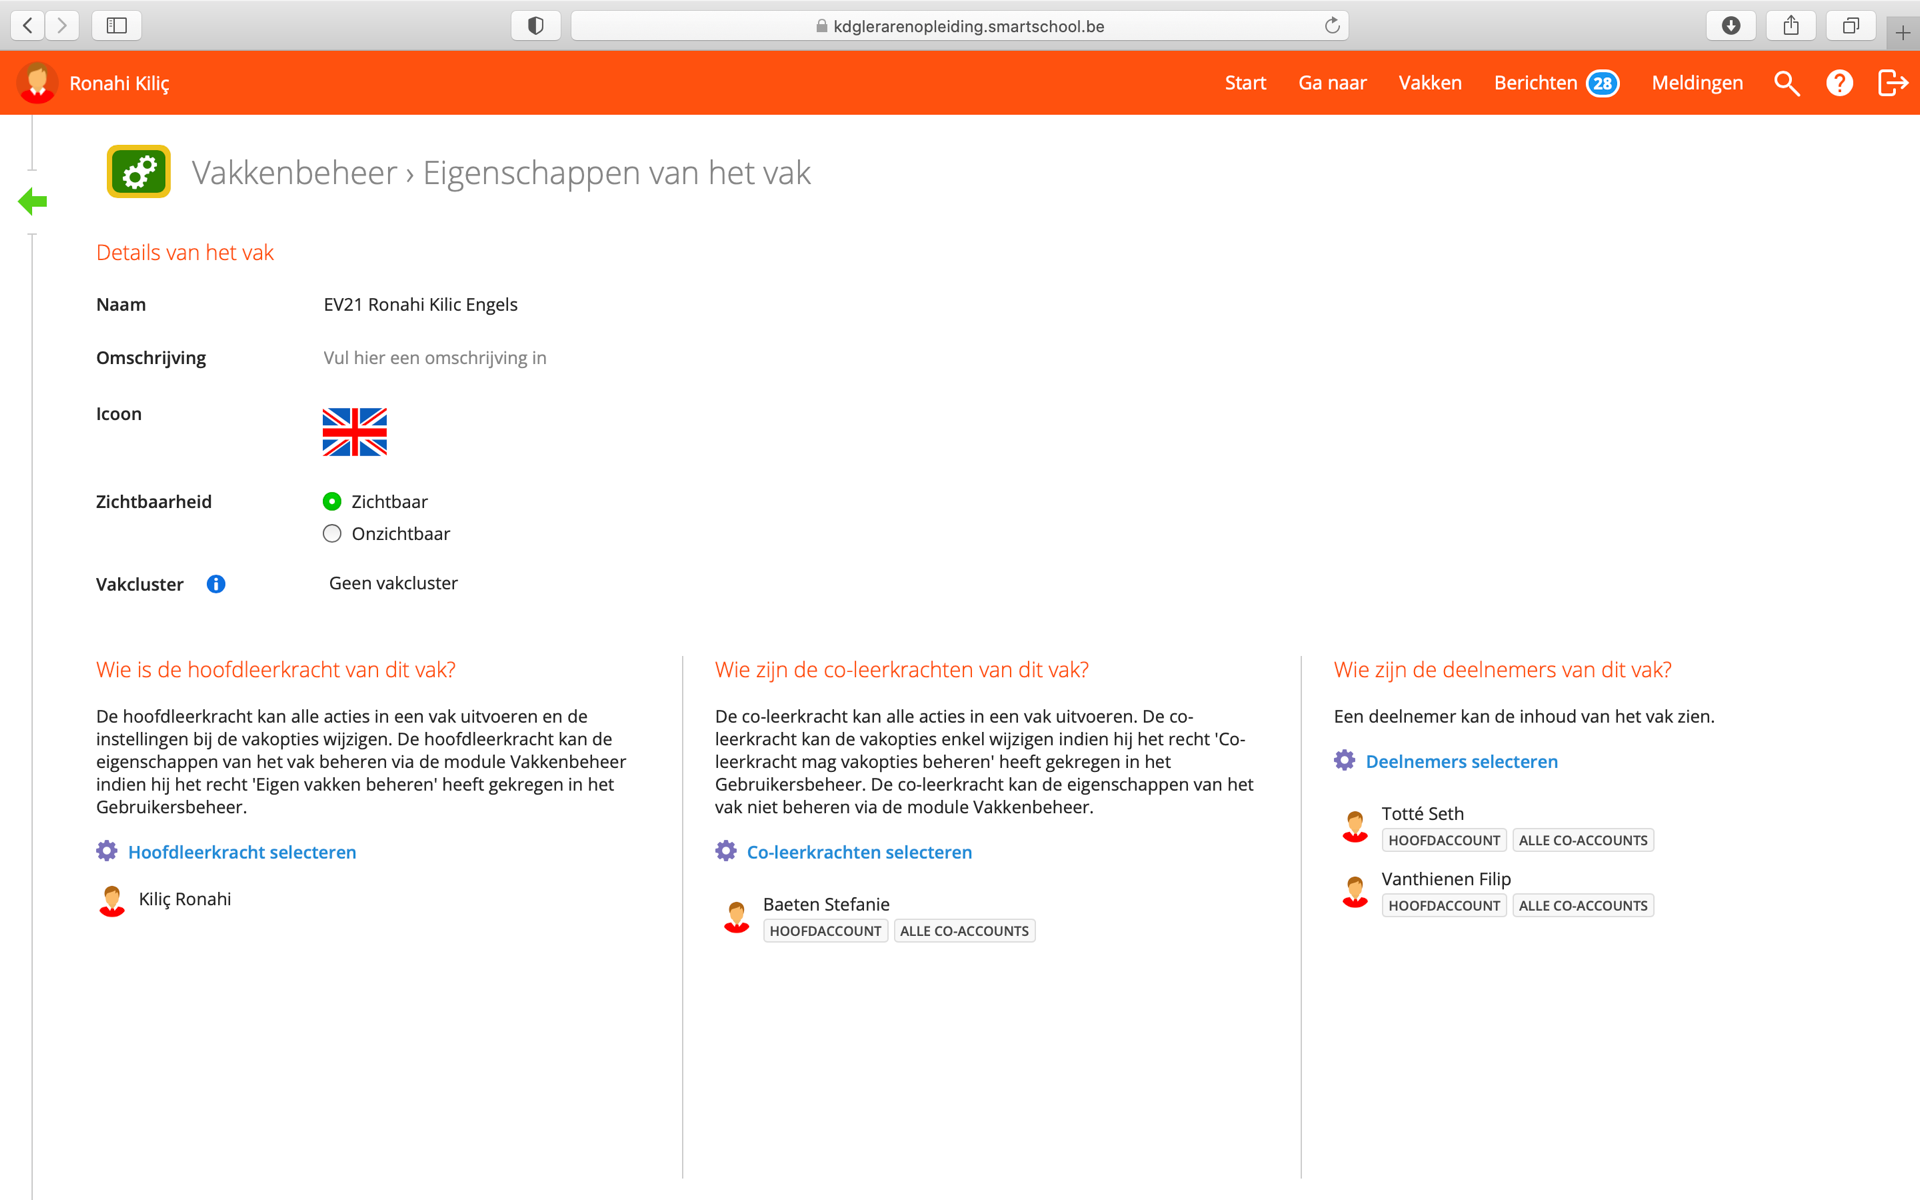Click the name Totté Seth
The height and width of the screenshot is (1200, 1920).
pos(1422,813)
